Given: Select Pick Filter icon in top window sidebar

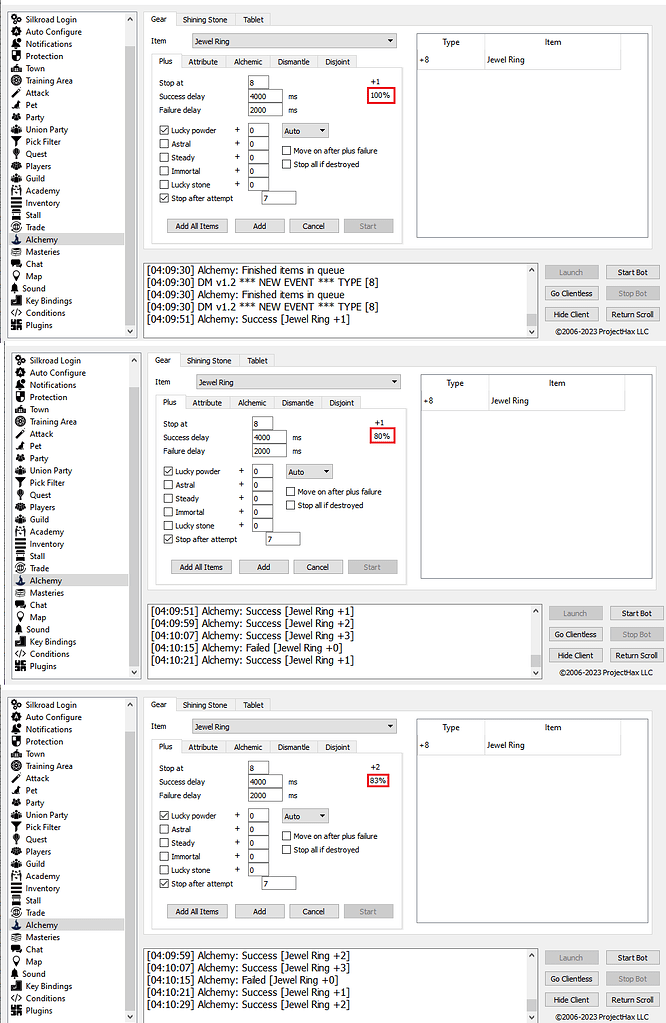Looking at the screenshot, I should point(16,142).
